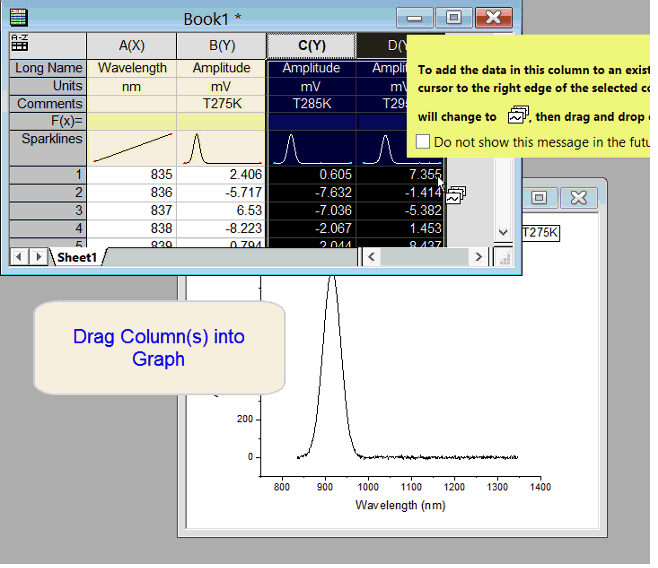The width and height of the screenshot is (658, 568).
Task: Click cell with value -1.414
Action: tap(400, 193)
